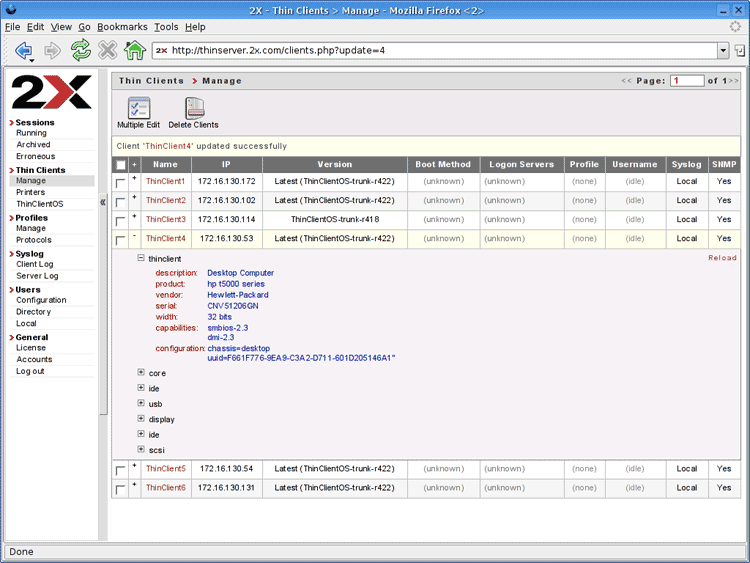This screenshot has width=750, height=563.
Task: Open the Tools menu
Action: (x=166, y=27)
